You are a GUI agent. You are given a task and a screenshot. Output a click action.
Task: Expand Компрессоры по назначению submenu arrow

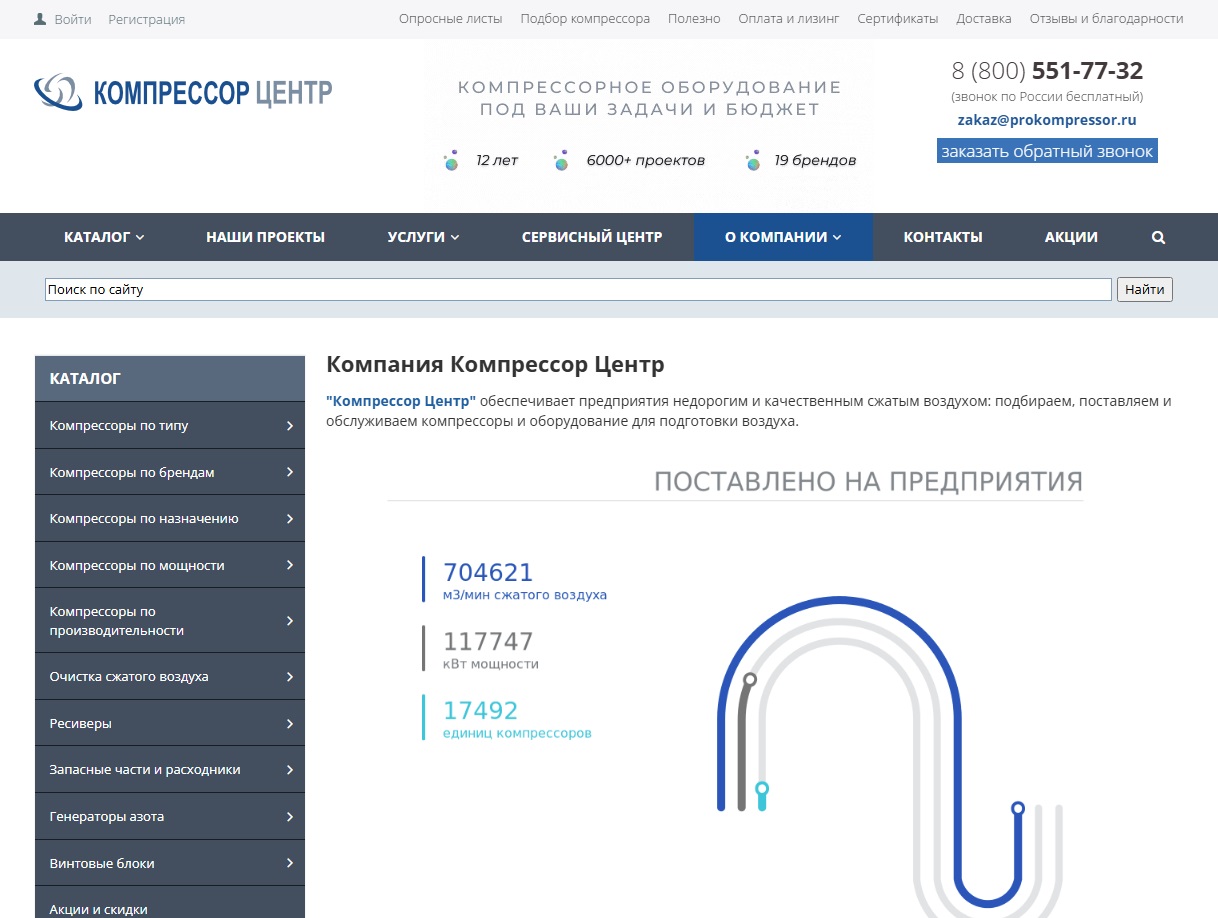(x=290, y=519)
